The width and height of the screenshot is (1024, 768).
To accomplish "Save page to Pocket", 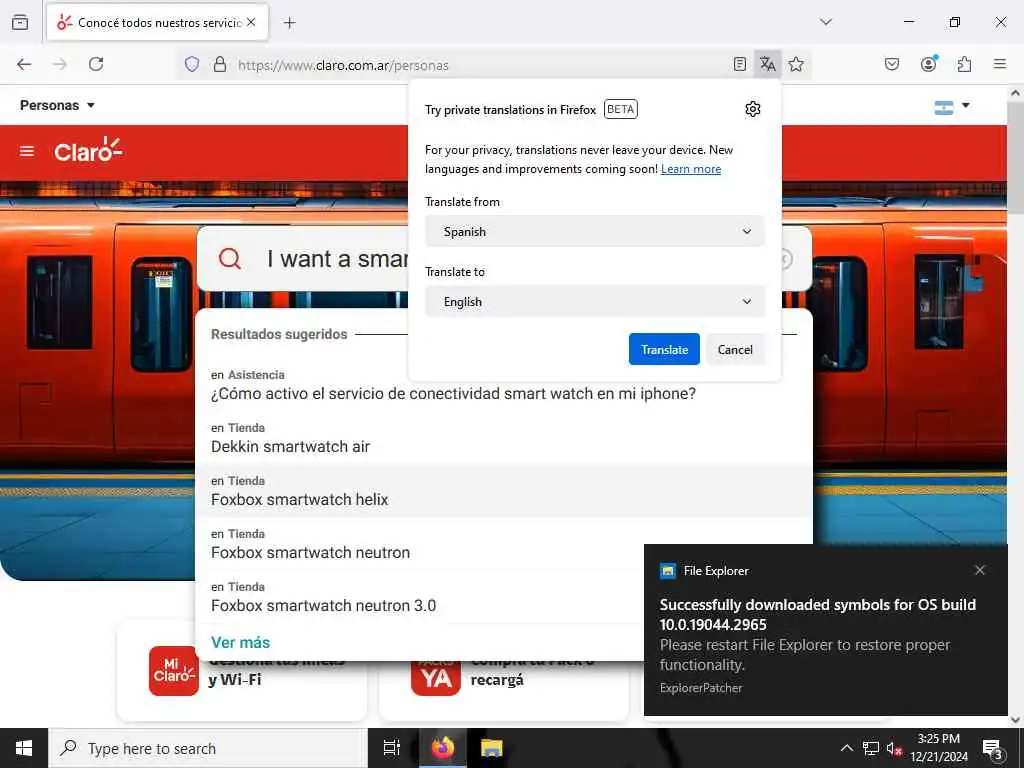I will pyautogui.click(x=891, y=64).
